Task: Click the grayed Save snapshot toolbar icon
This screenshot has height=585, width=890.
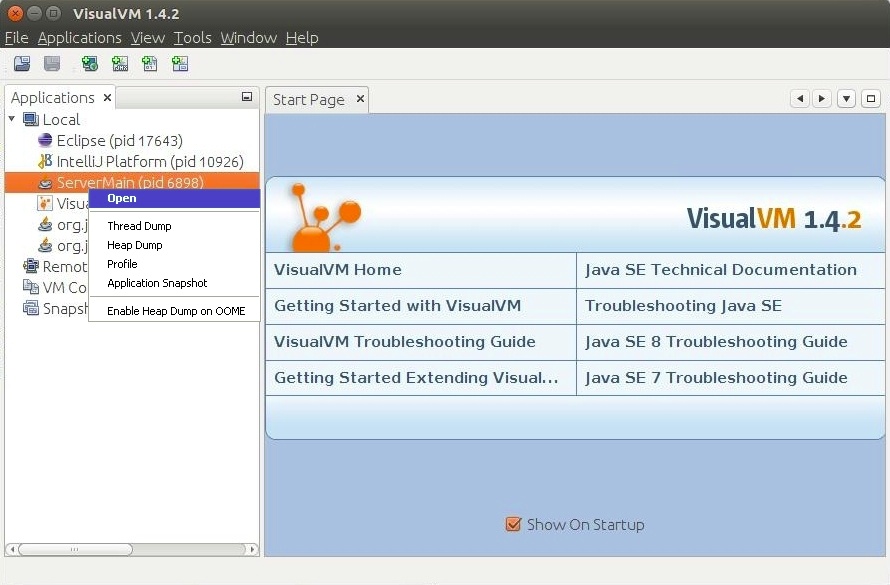Action: [x=52, y=64]
